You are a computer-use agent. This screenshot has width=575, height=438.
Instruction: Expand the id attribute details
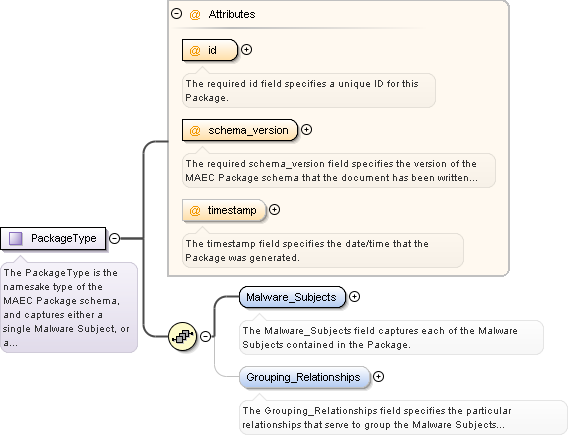246,50
